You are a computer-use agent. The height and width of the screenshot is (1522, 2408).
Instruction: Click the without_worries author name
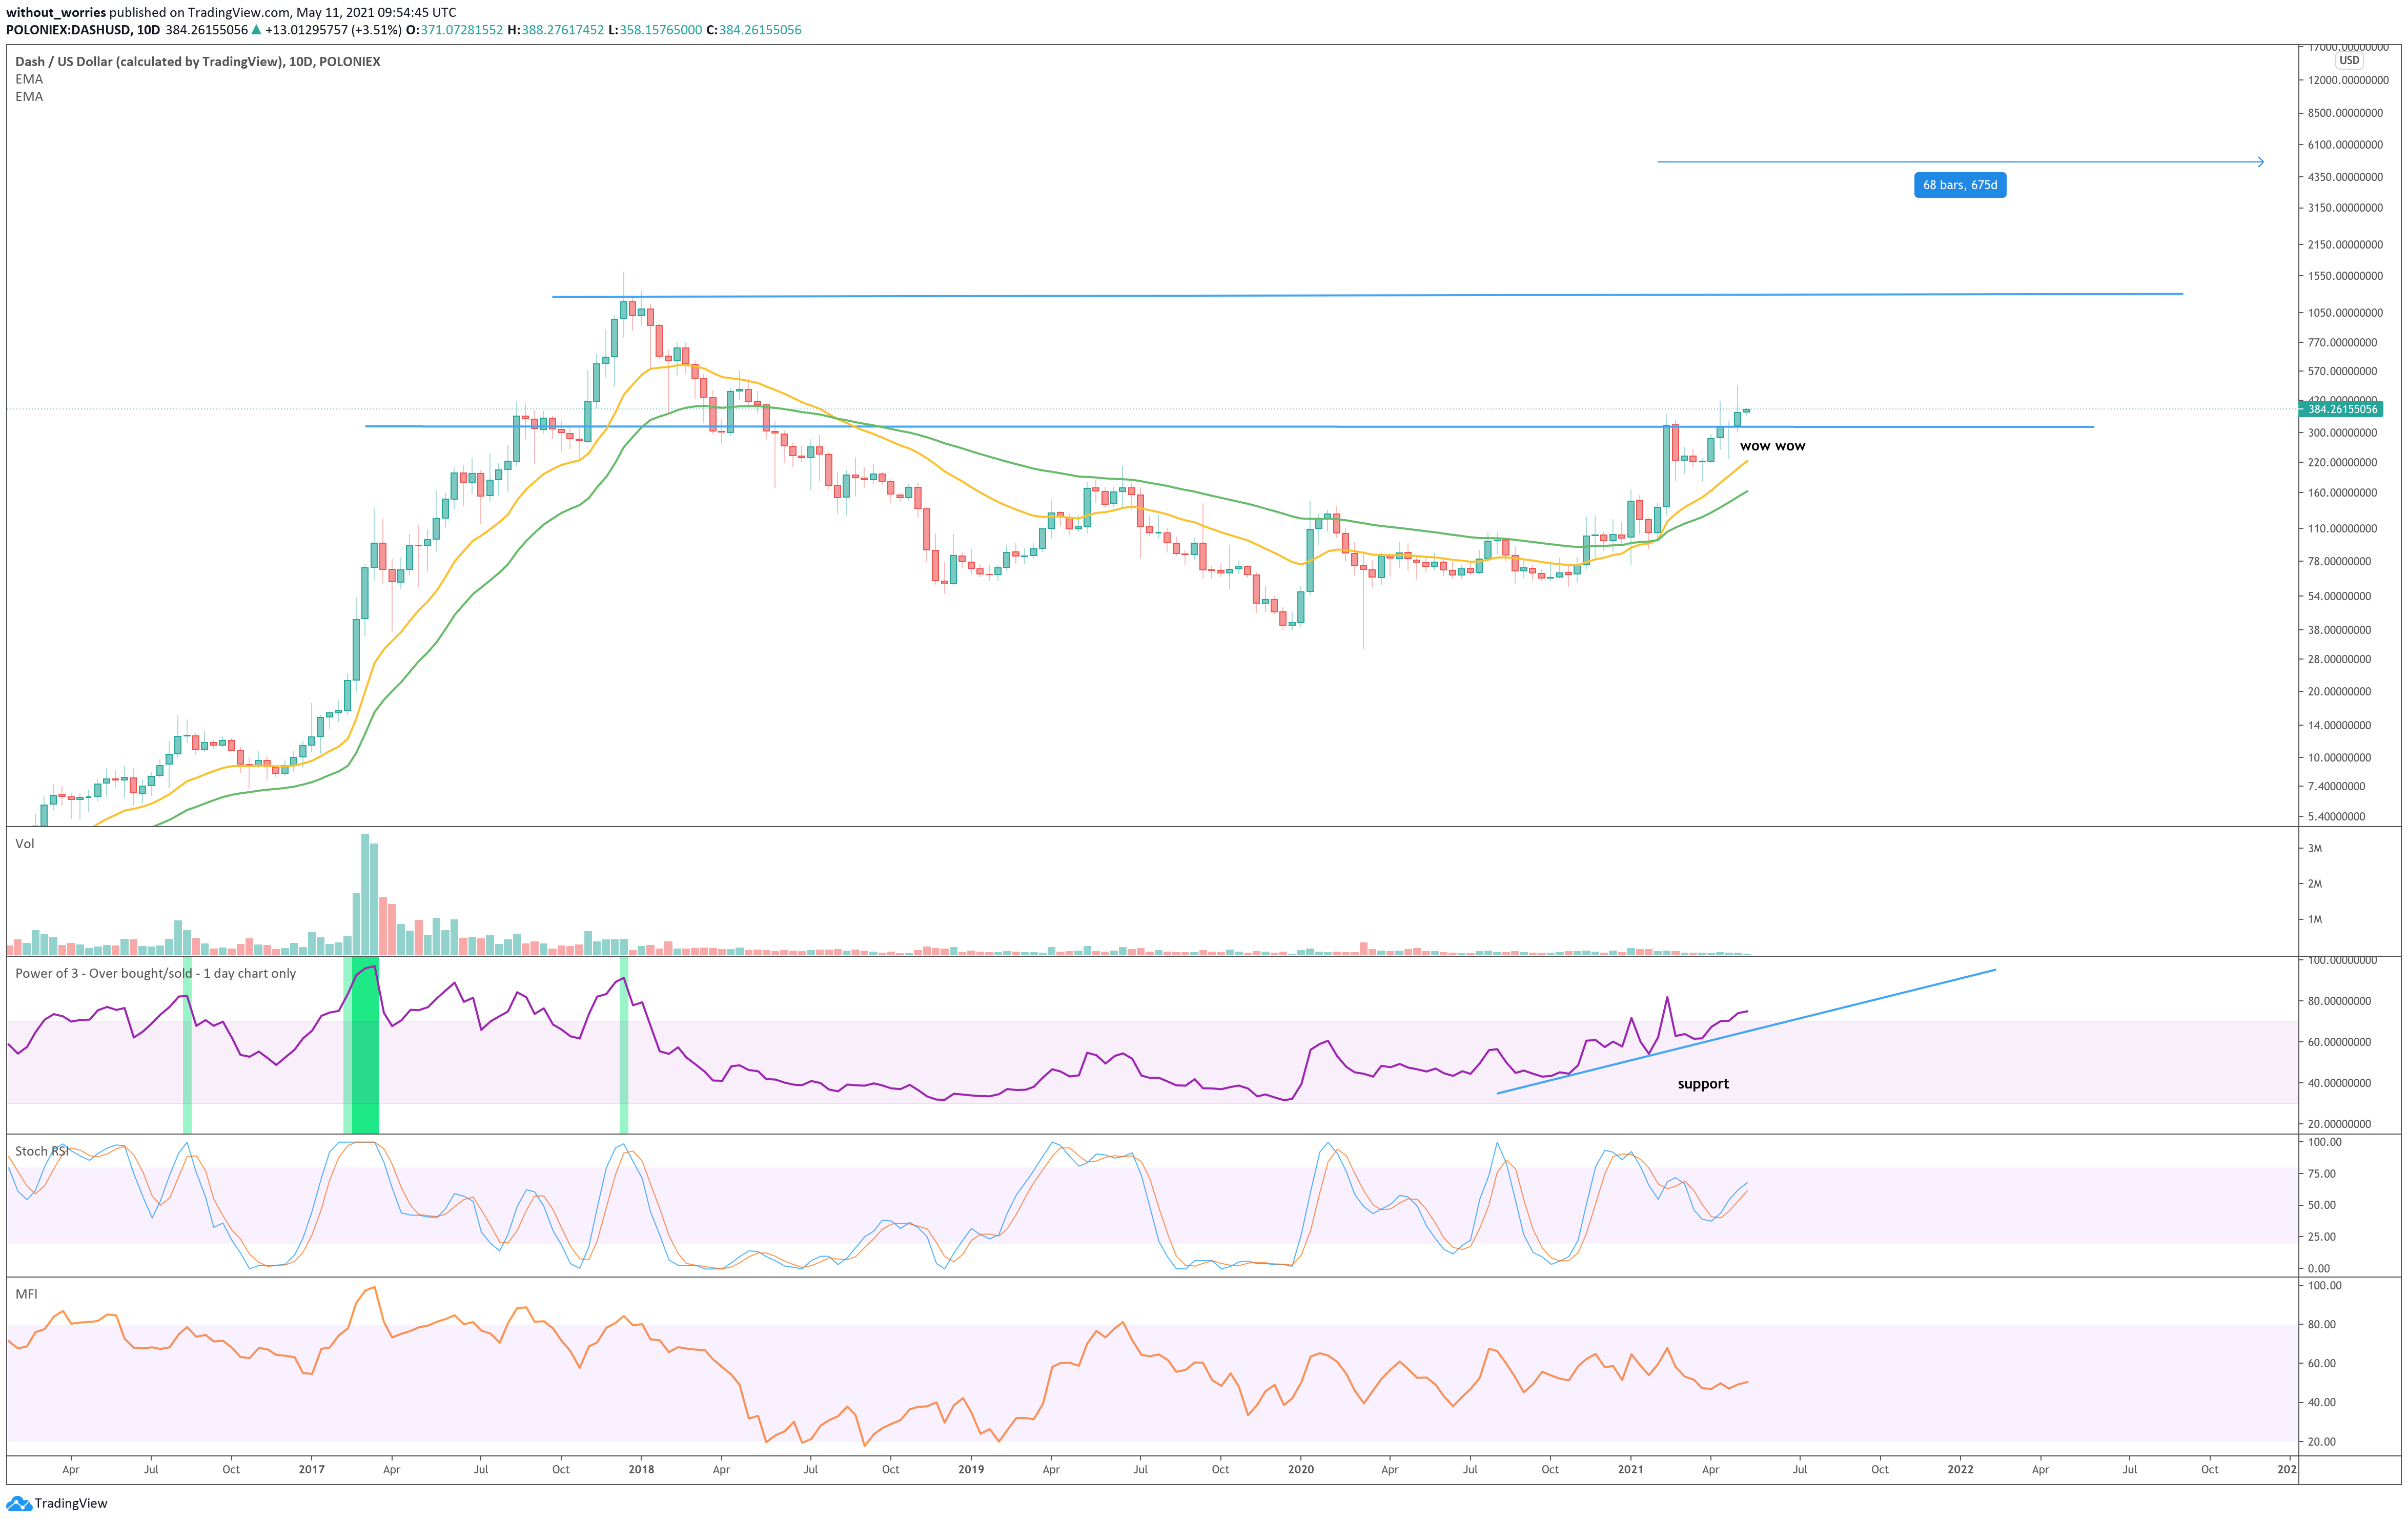[x=56, y=13]
